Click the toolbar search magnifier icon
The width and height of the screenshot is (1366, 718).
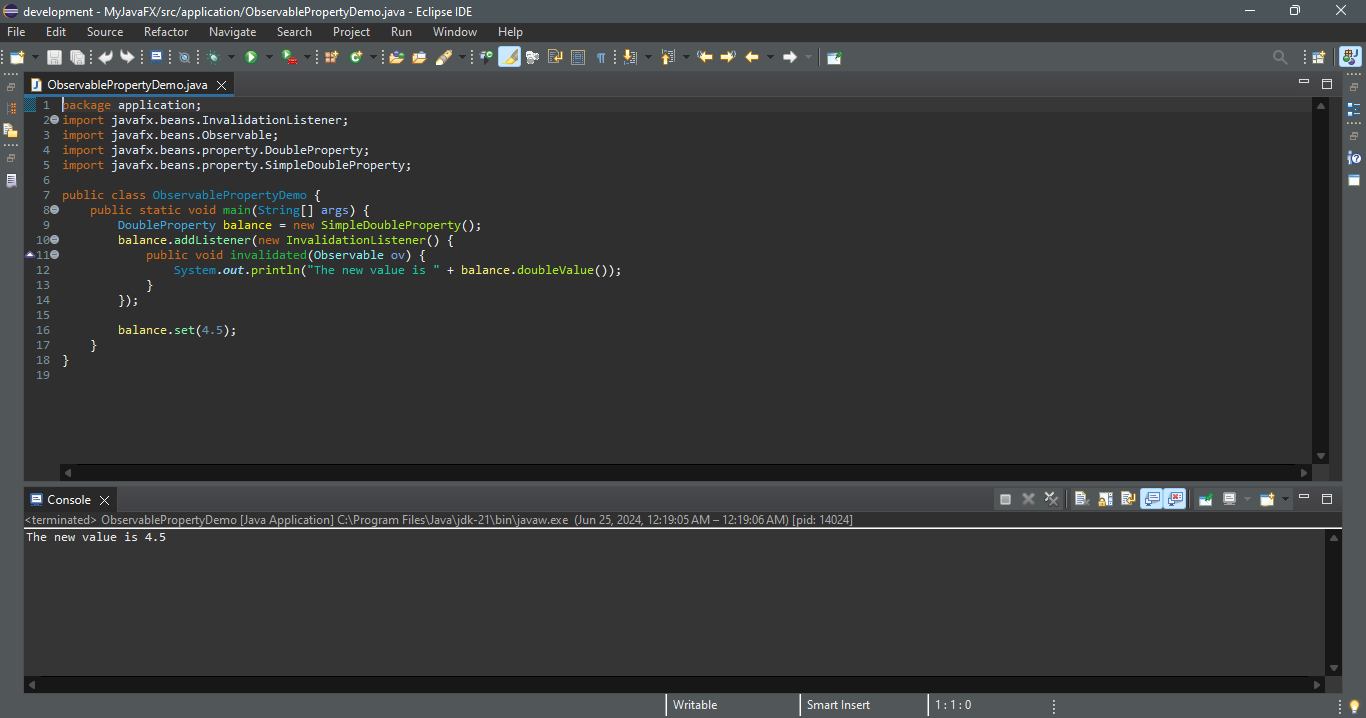[x=1280, y=57]
